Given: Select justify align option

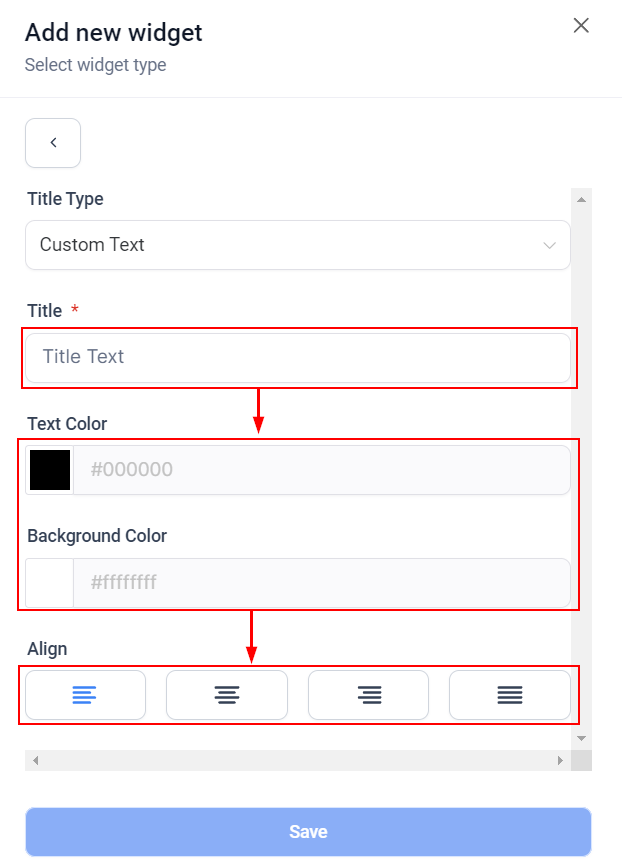Looking at the screenshot, I should coord(510,695).
